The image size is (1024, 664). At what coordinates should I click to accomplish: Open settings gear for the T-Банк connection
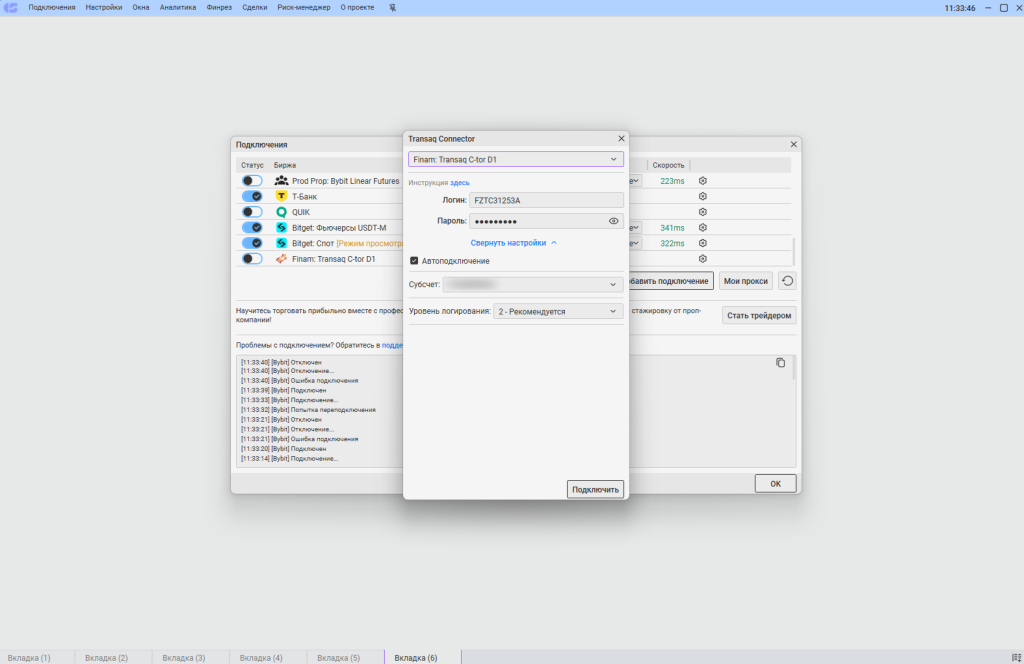[x=703, y=197]
